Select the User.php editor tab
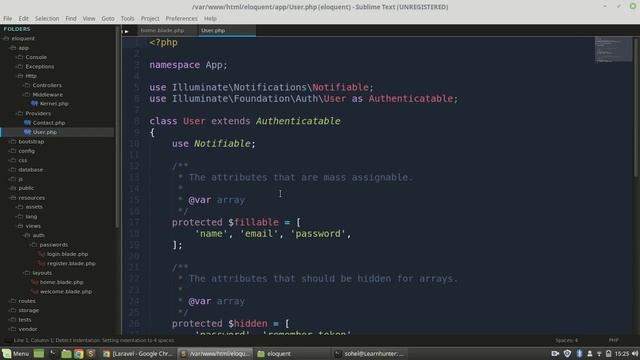Viewport: 640px width, 360px height. (x=227, y=31)
